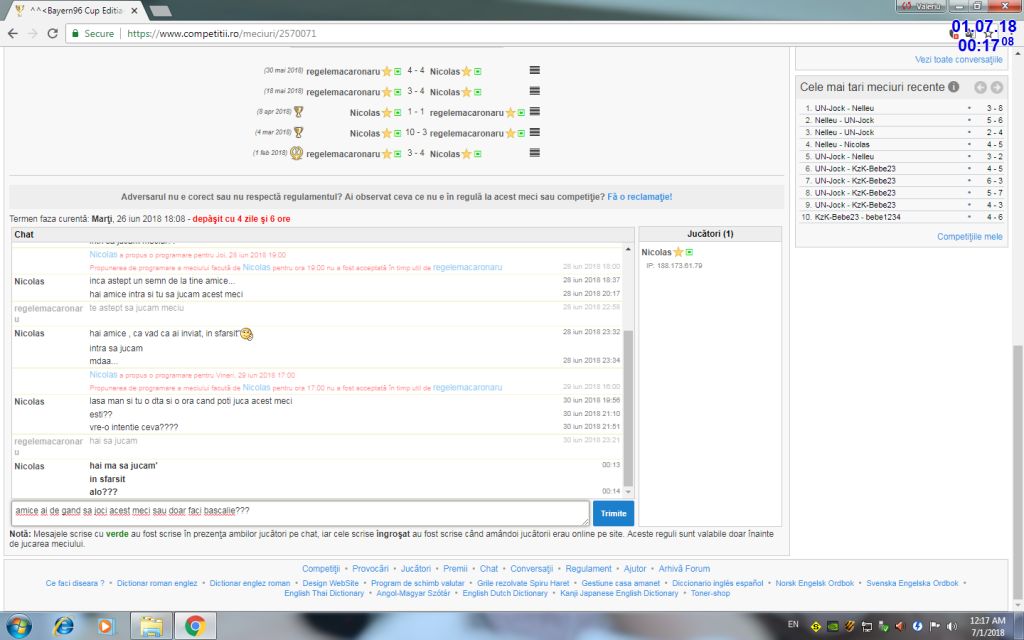
Task: Go to previous recent matches page
Action: [x=980, y=87]
